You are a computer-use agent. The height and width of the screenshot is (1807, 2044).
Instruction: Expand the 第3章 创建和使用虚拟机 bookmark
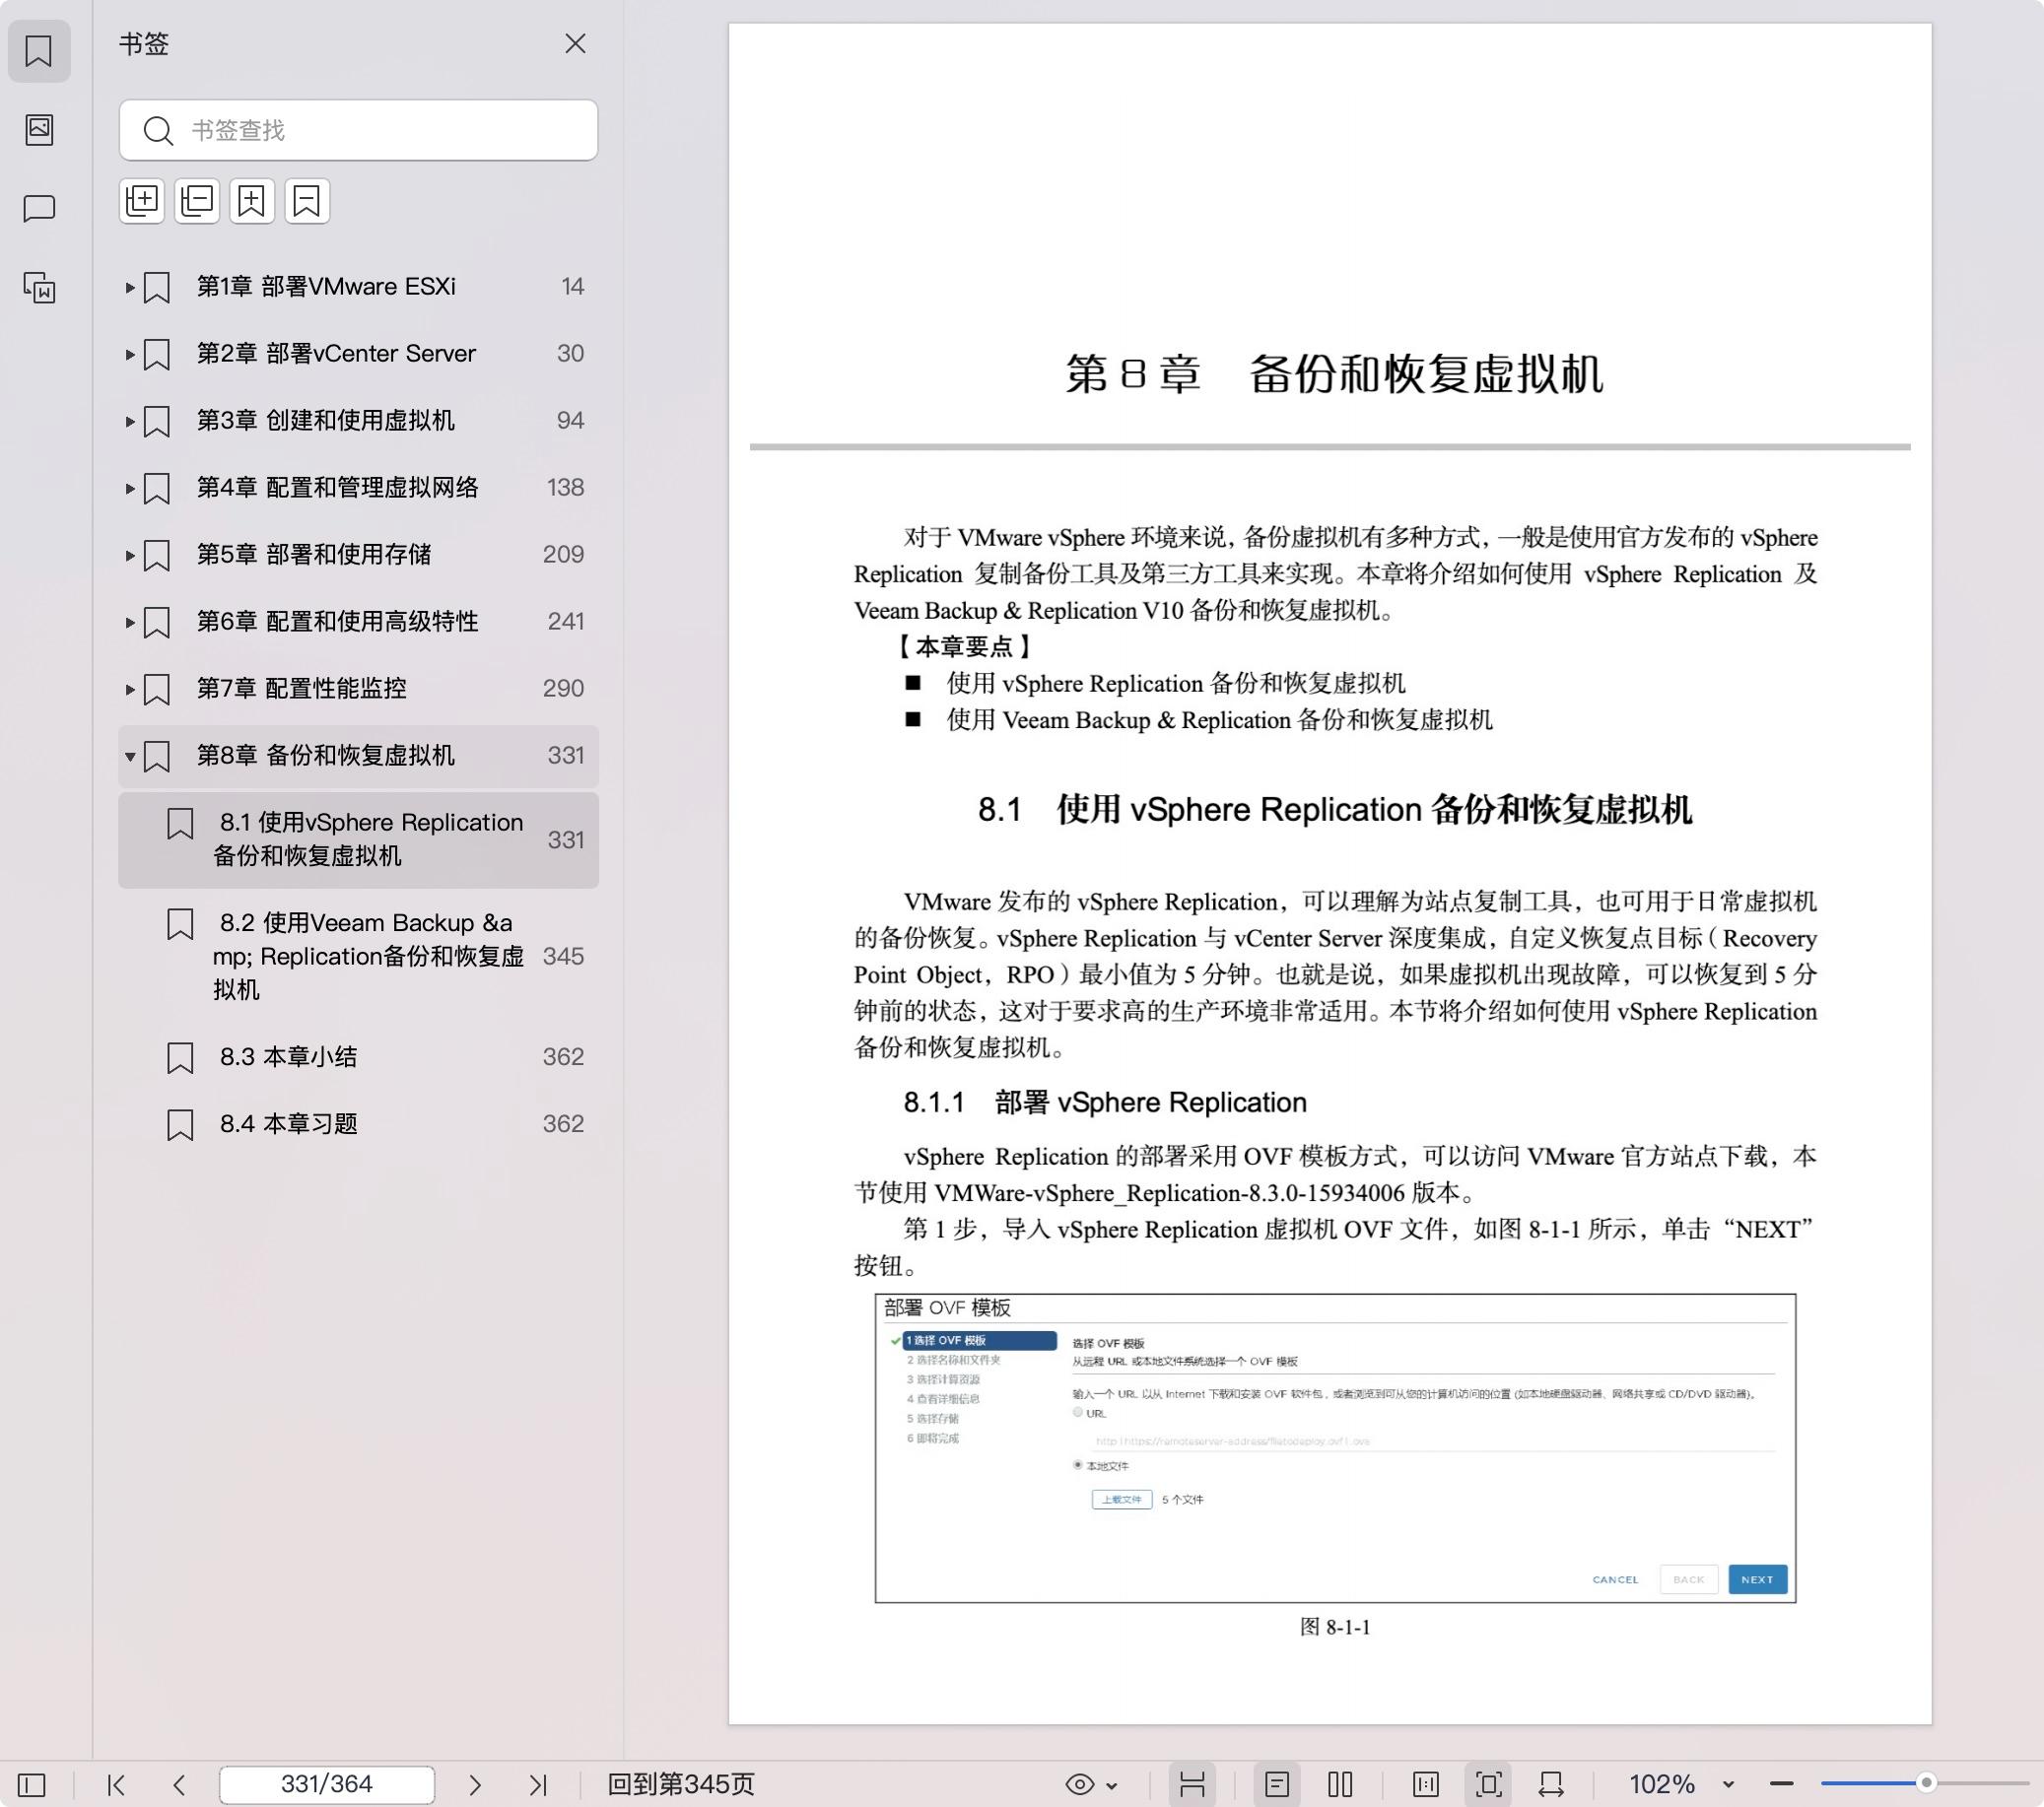tap(130, 422)
